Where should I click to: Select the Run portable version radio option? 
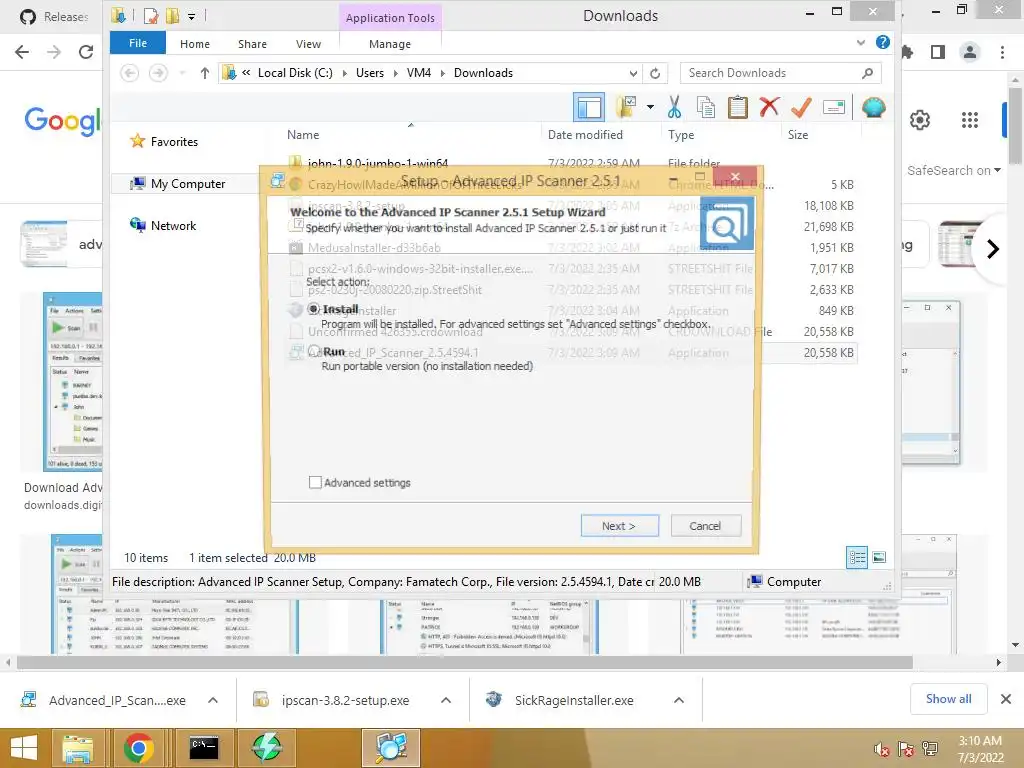point(314,351)
